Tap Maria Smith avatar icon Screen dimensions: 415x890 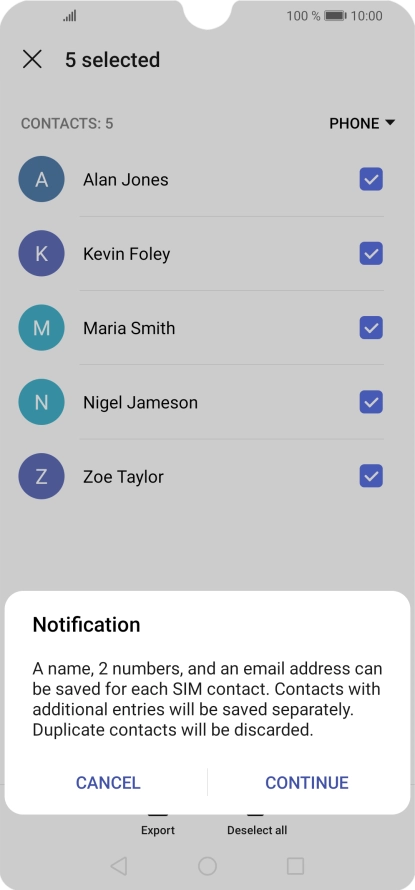(x=41, y=328)
